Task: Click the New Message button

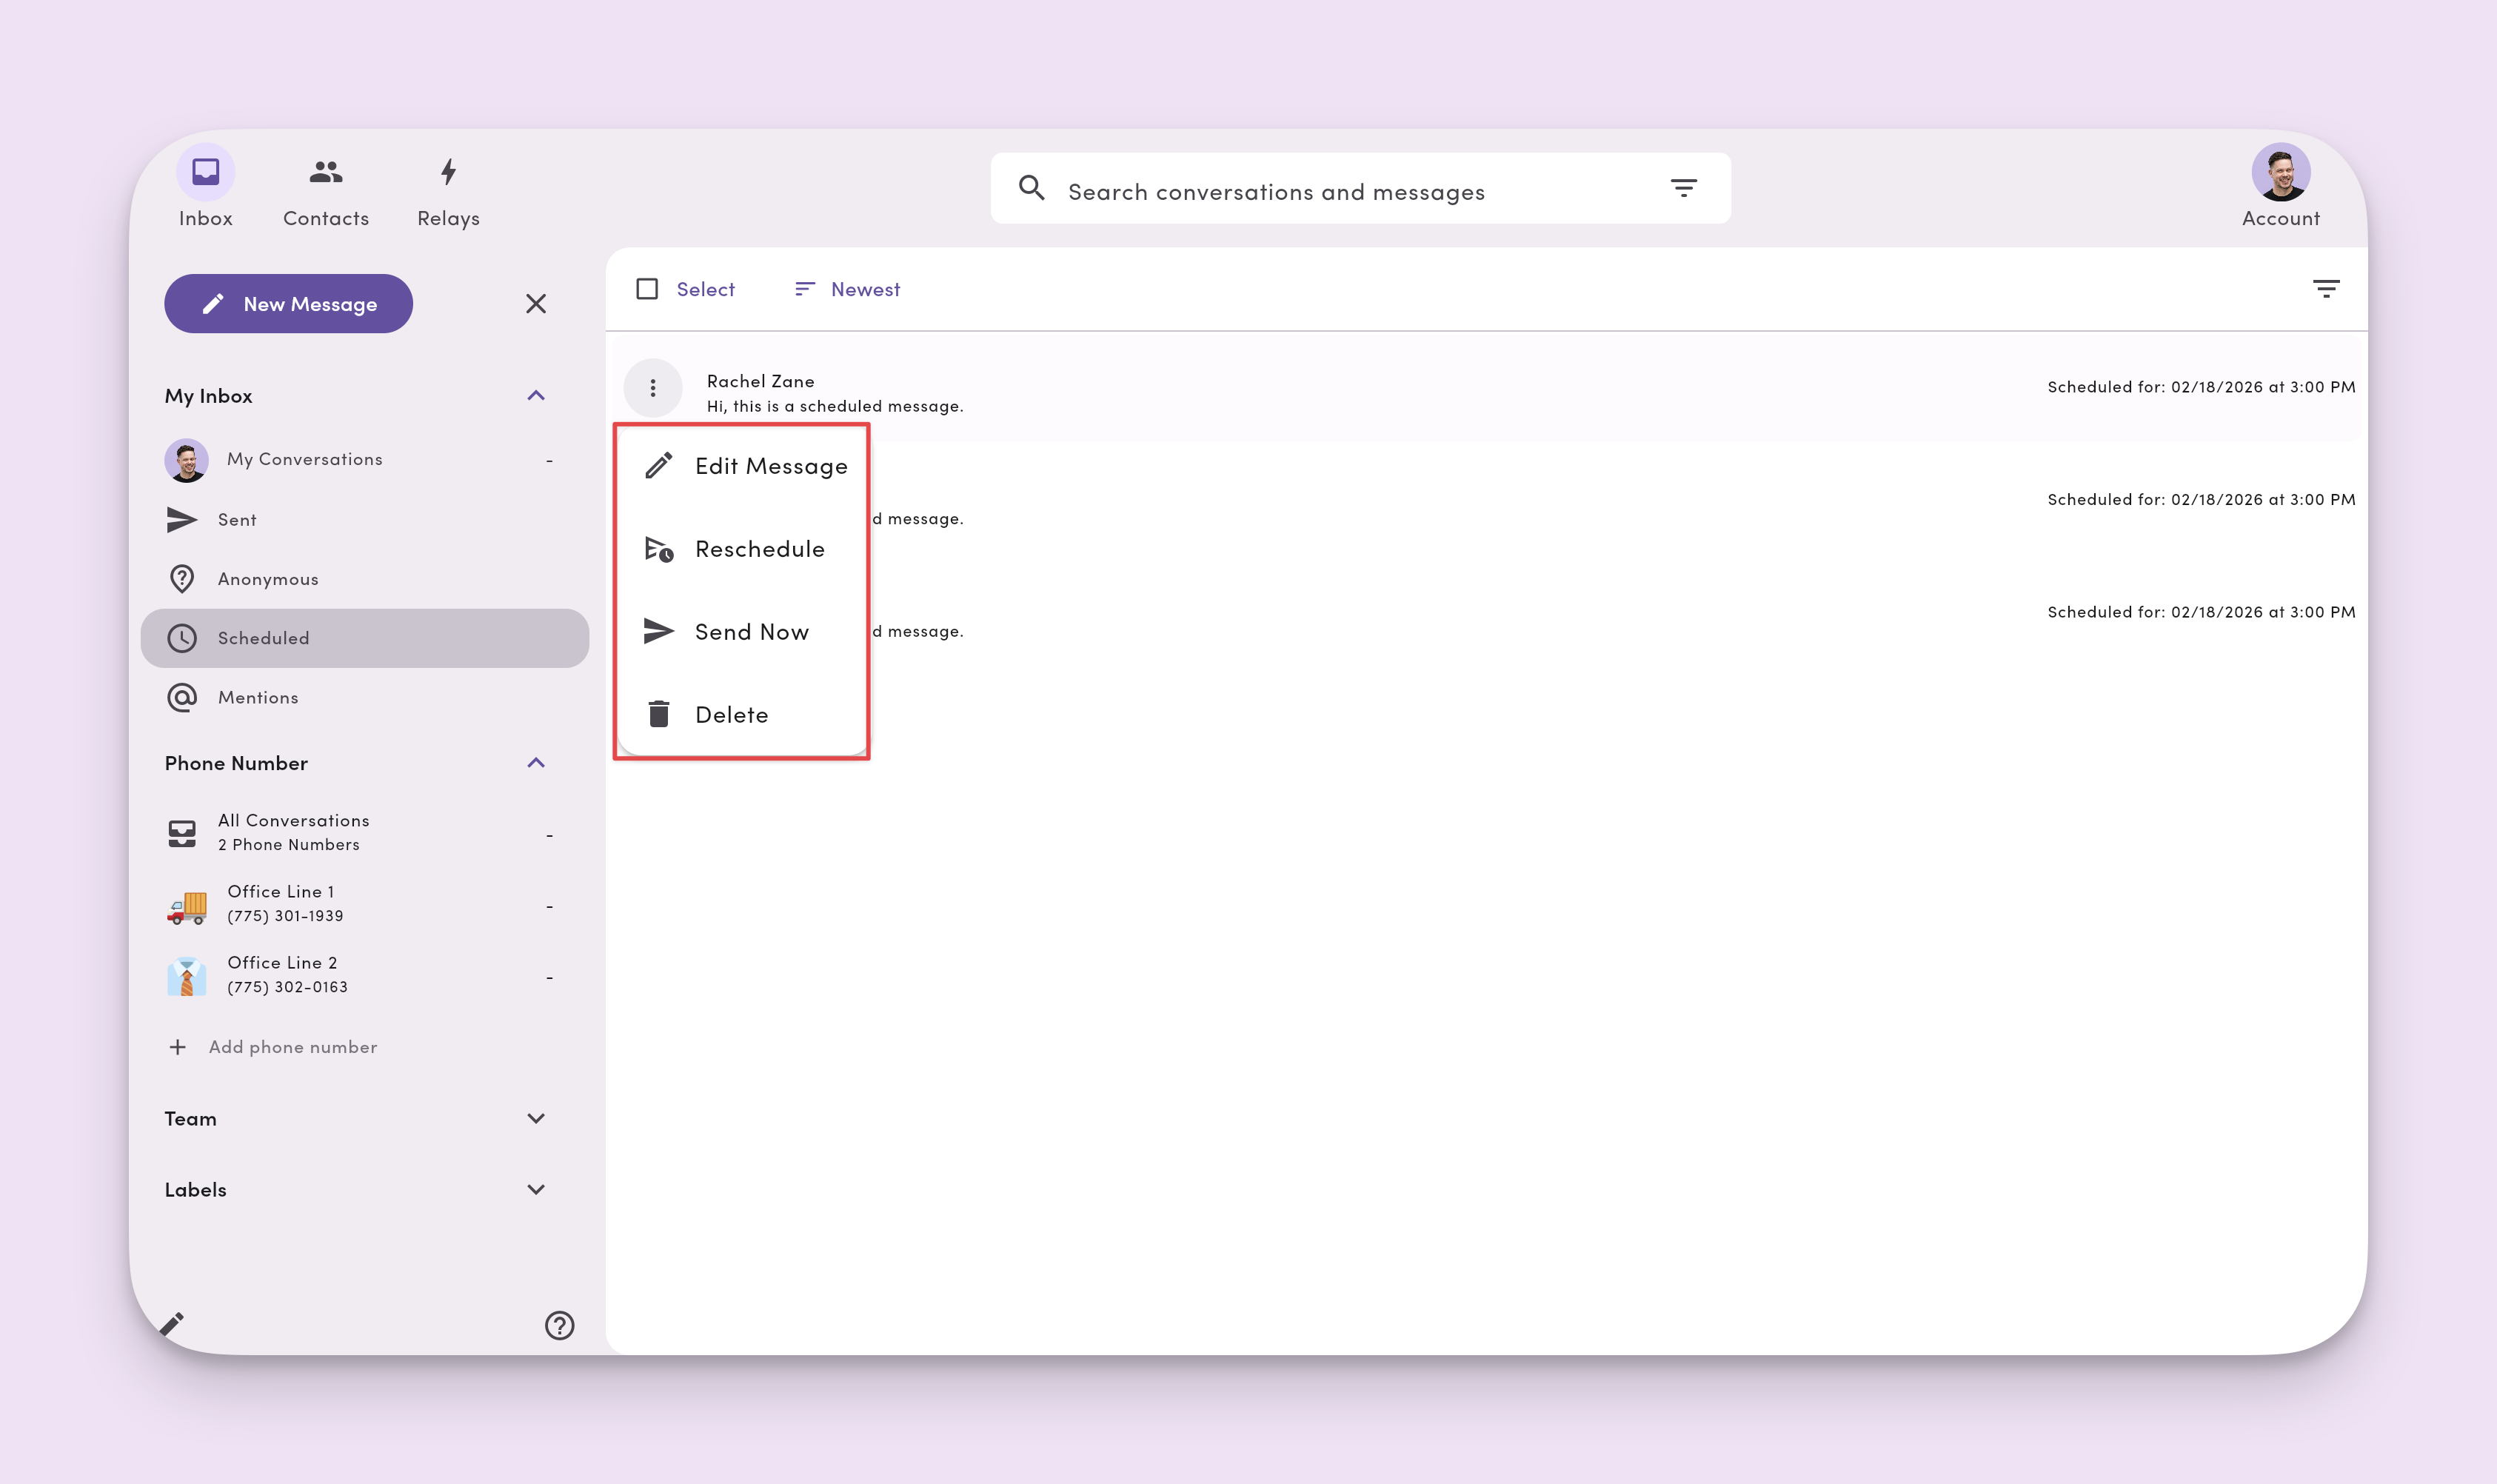Action: pos(289,304)
